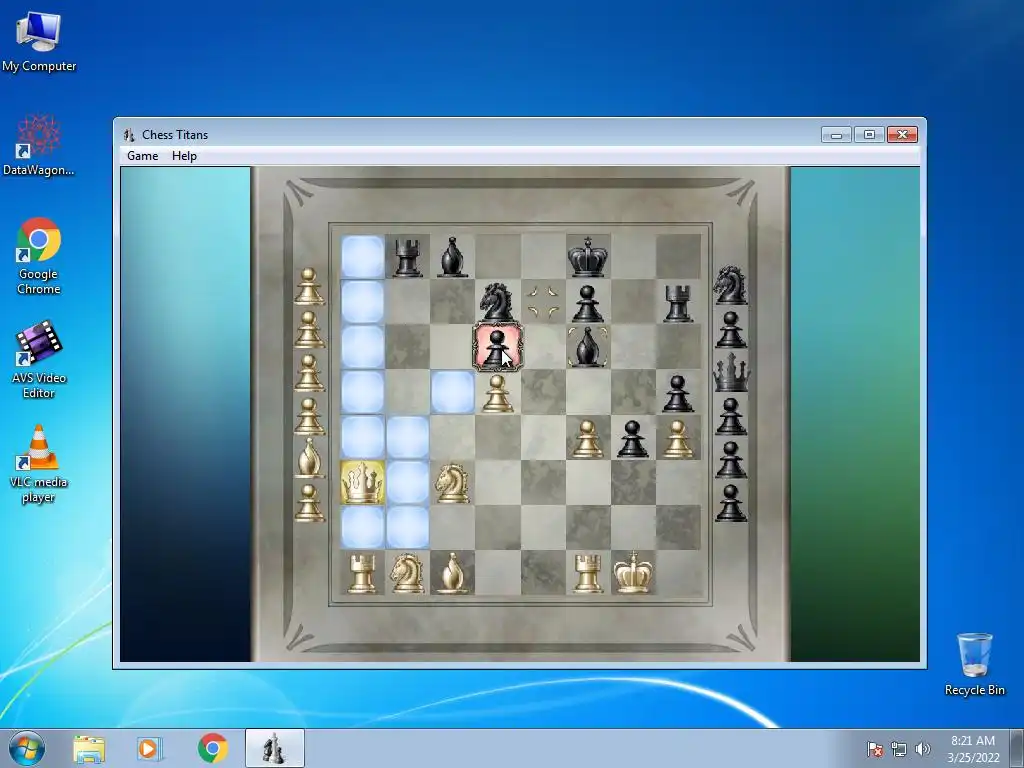Click the Chess Titans taskbar button
The height and width of the screenshot is (768, 1024).
coord(274,748)
